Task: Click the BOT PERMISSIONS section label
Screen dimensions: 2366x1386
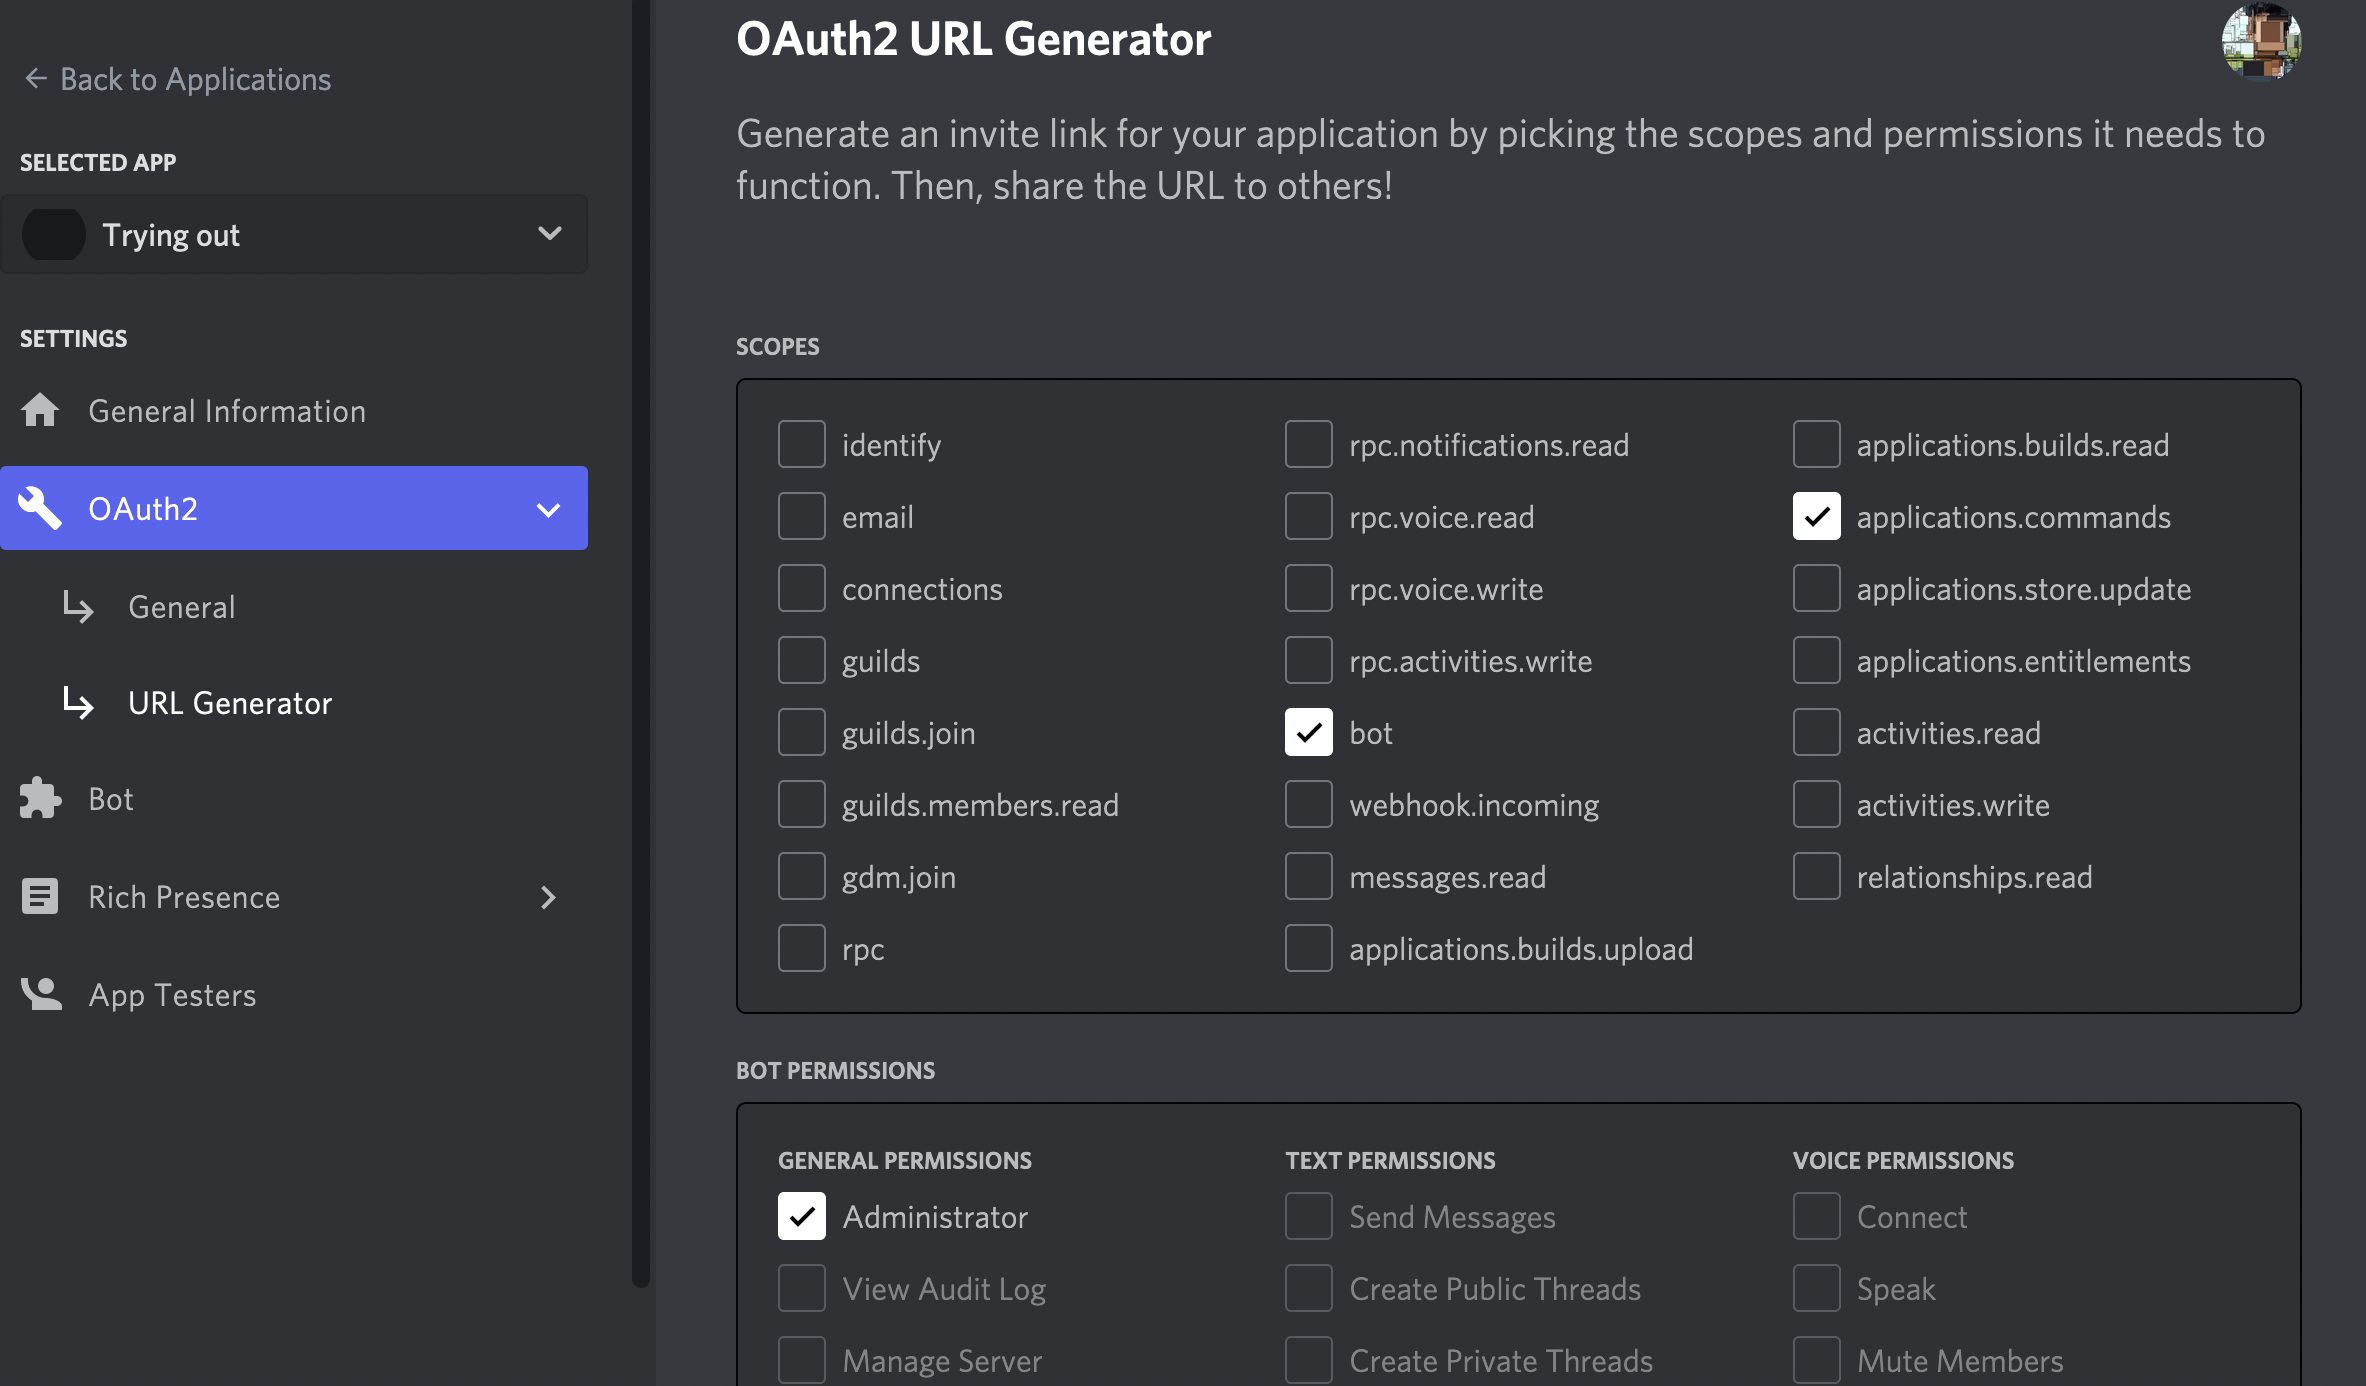Action: [x=835, y=1070]
